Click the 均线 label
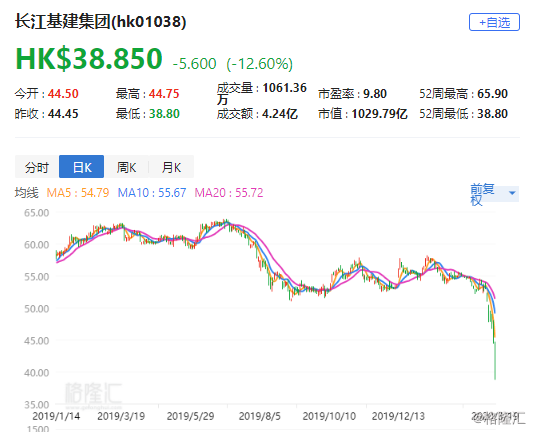The height and width of the screenshot is (432, 533). [27, 193]
